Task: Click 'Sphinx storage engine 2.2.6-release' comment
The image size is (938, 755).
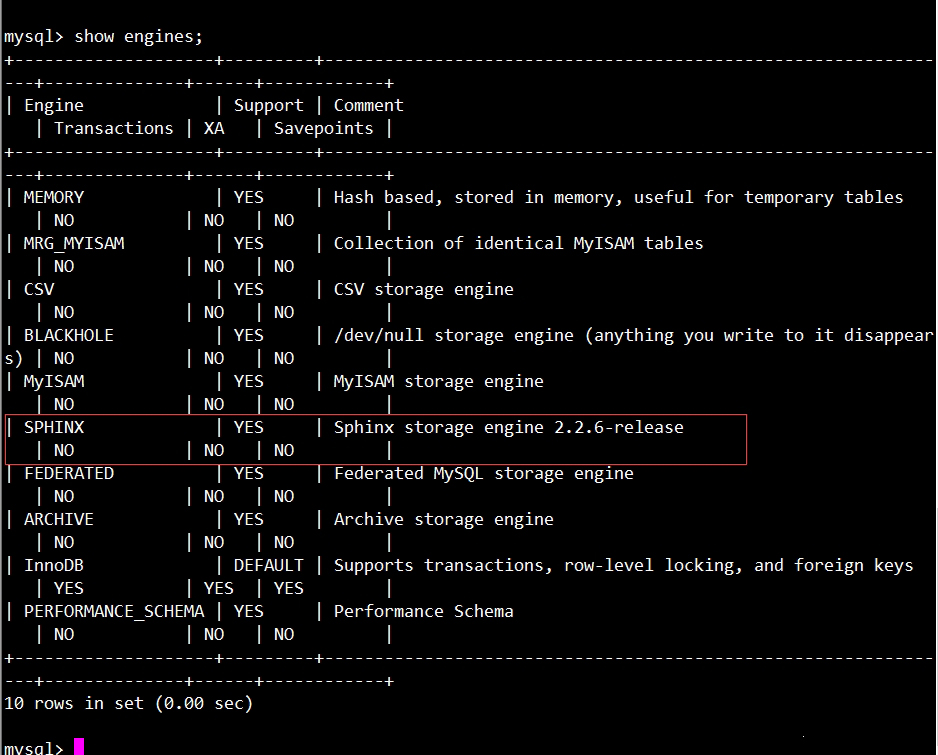Action: coord(508,427)
